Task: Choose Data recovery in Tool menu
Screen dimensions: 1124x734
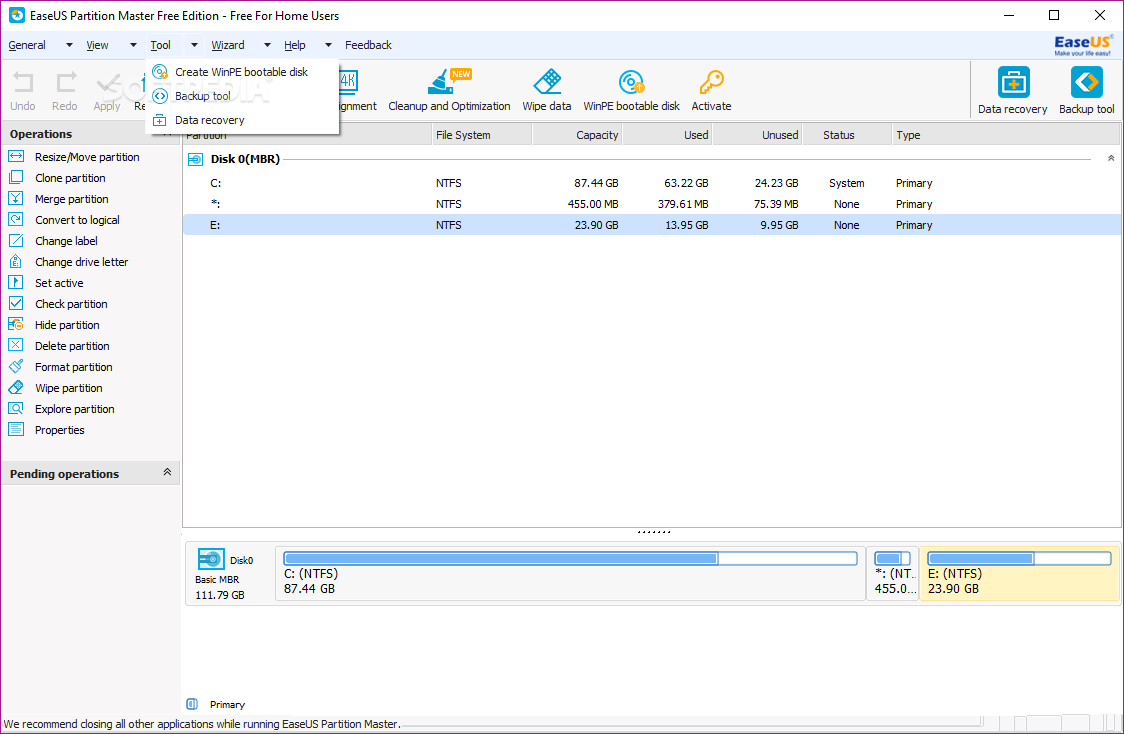Action: click(x=242, y=120)
